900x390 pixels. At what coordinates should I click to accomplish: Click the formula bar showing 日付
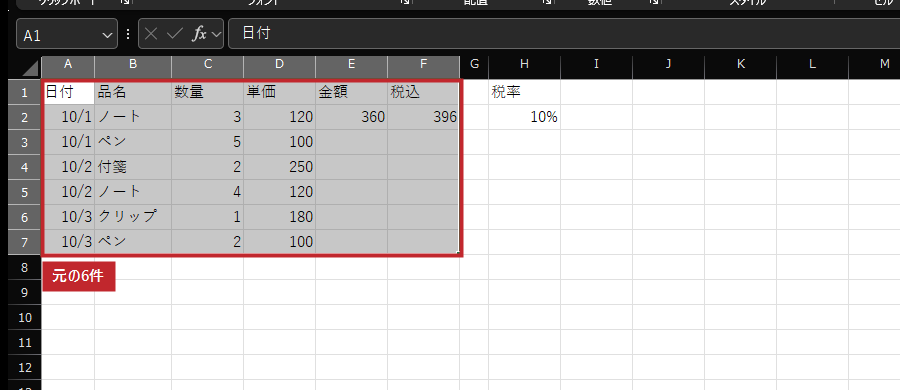click(564, 34)
